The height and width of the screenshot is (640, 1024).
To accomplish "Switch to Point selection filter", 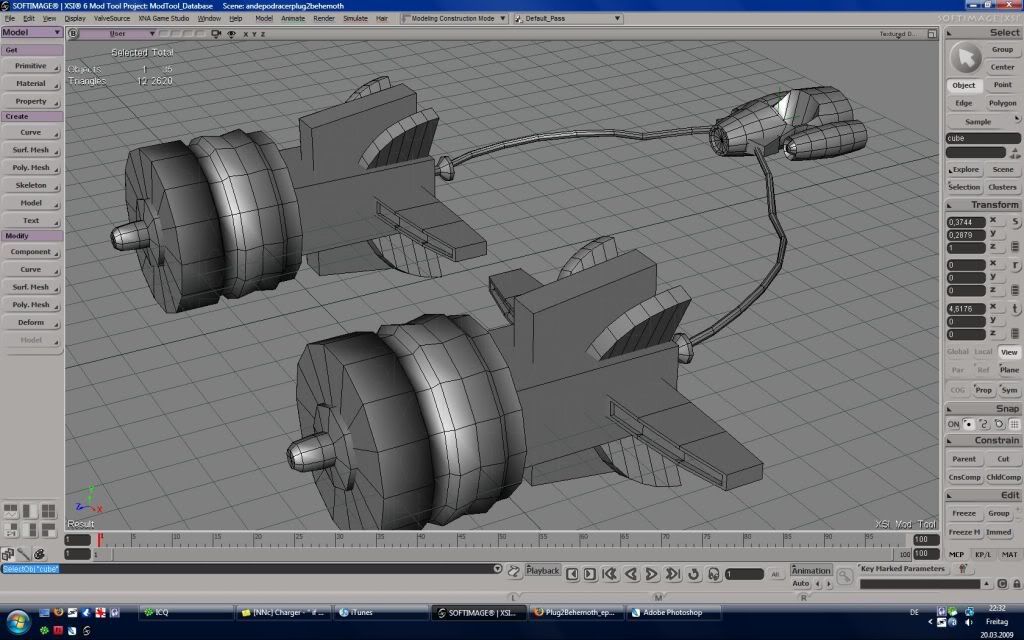I will [1002, 85].
